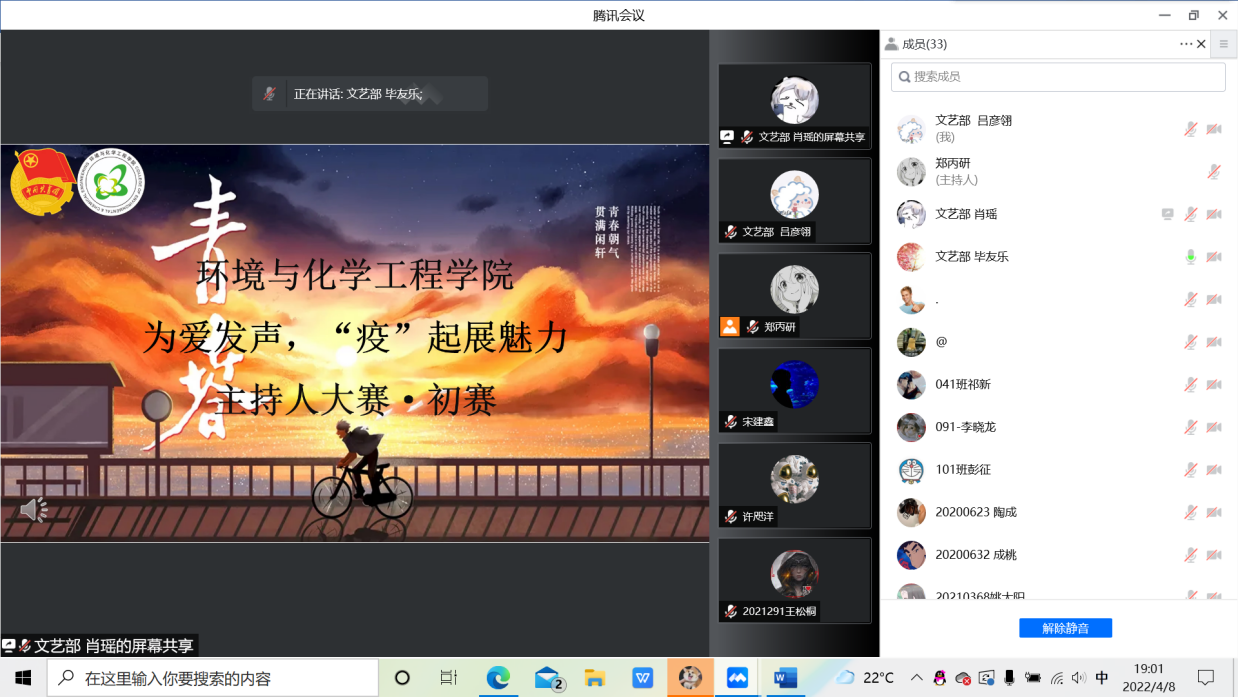The width and height of the screenshot is (1238, 697).
Task: Click the 成员(33) panel title
Action: coord(924,44)
